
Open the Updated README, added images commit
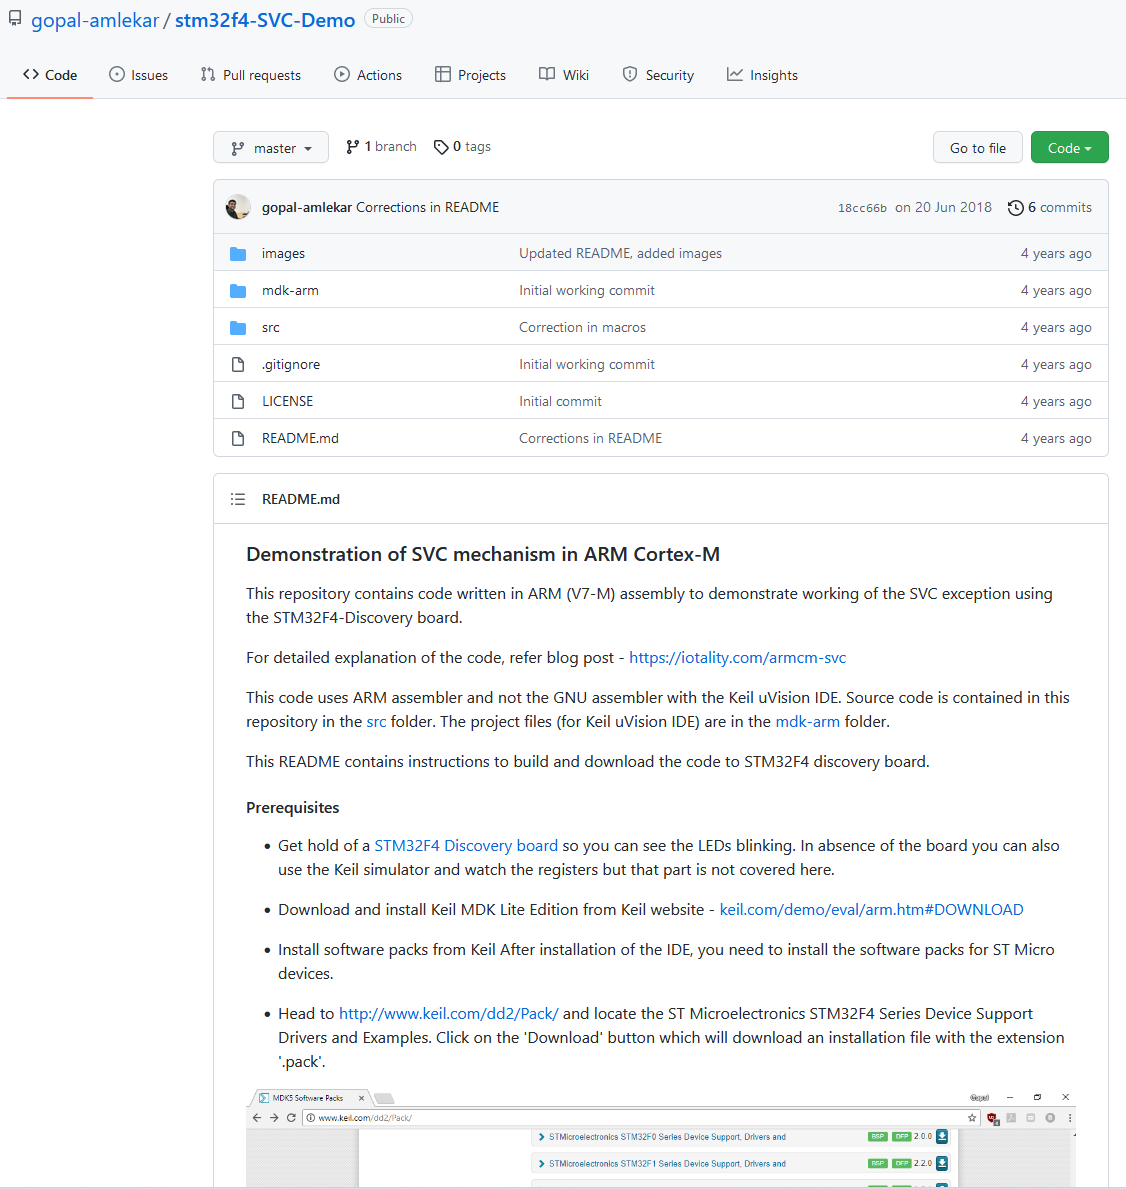pyautogui.click(x=620, y=253)
